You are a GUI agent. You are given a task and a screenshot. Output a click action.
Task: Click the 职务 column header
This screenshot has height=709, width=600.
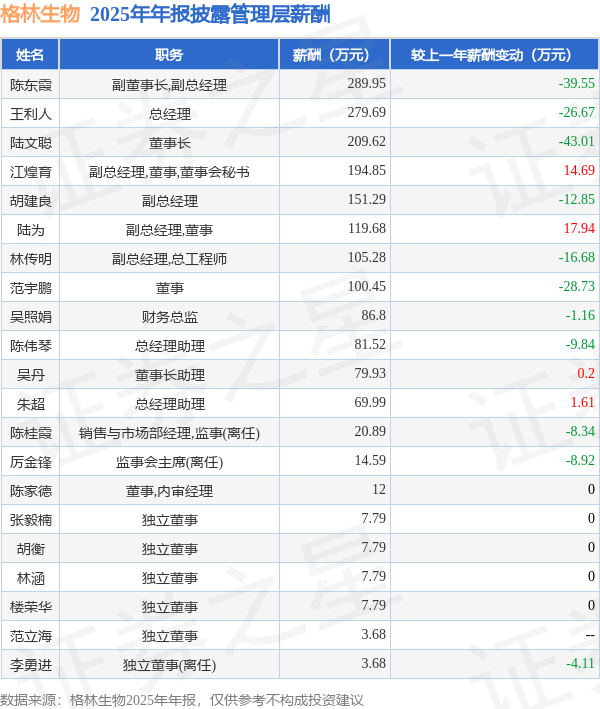tap(169, 55)
